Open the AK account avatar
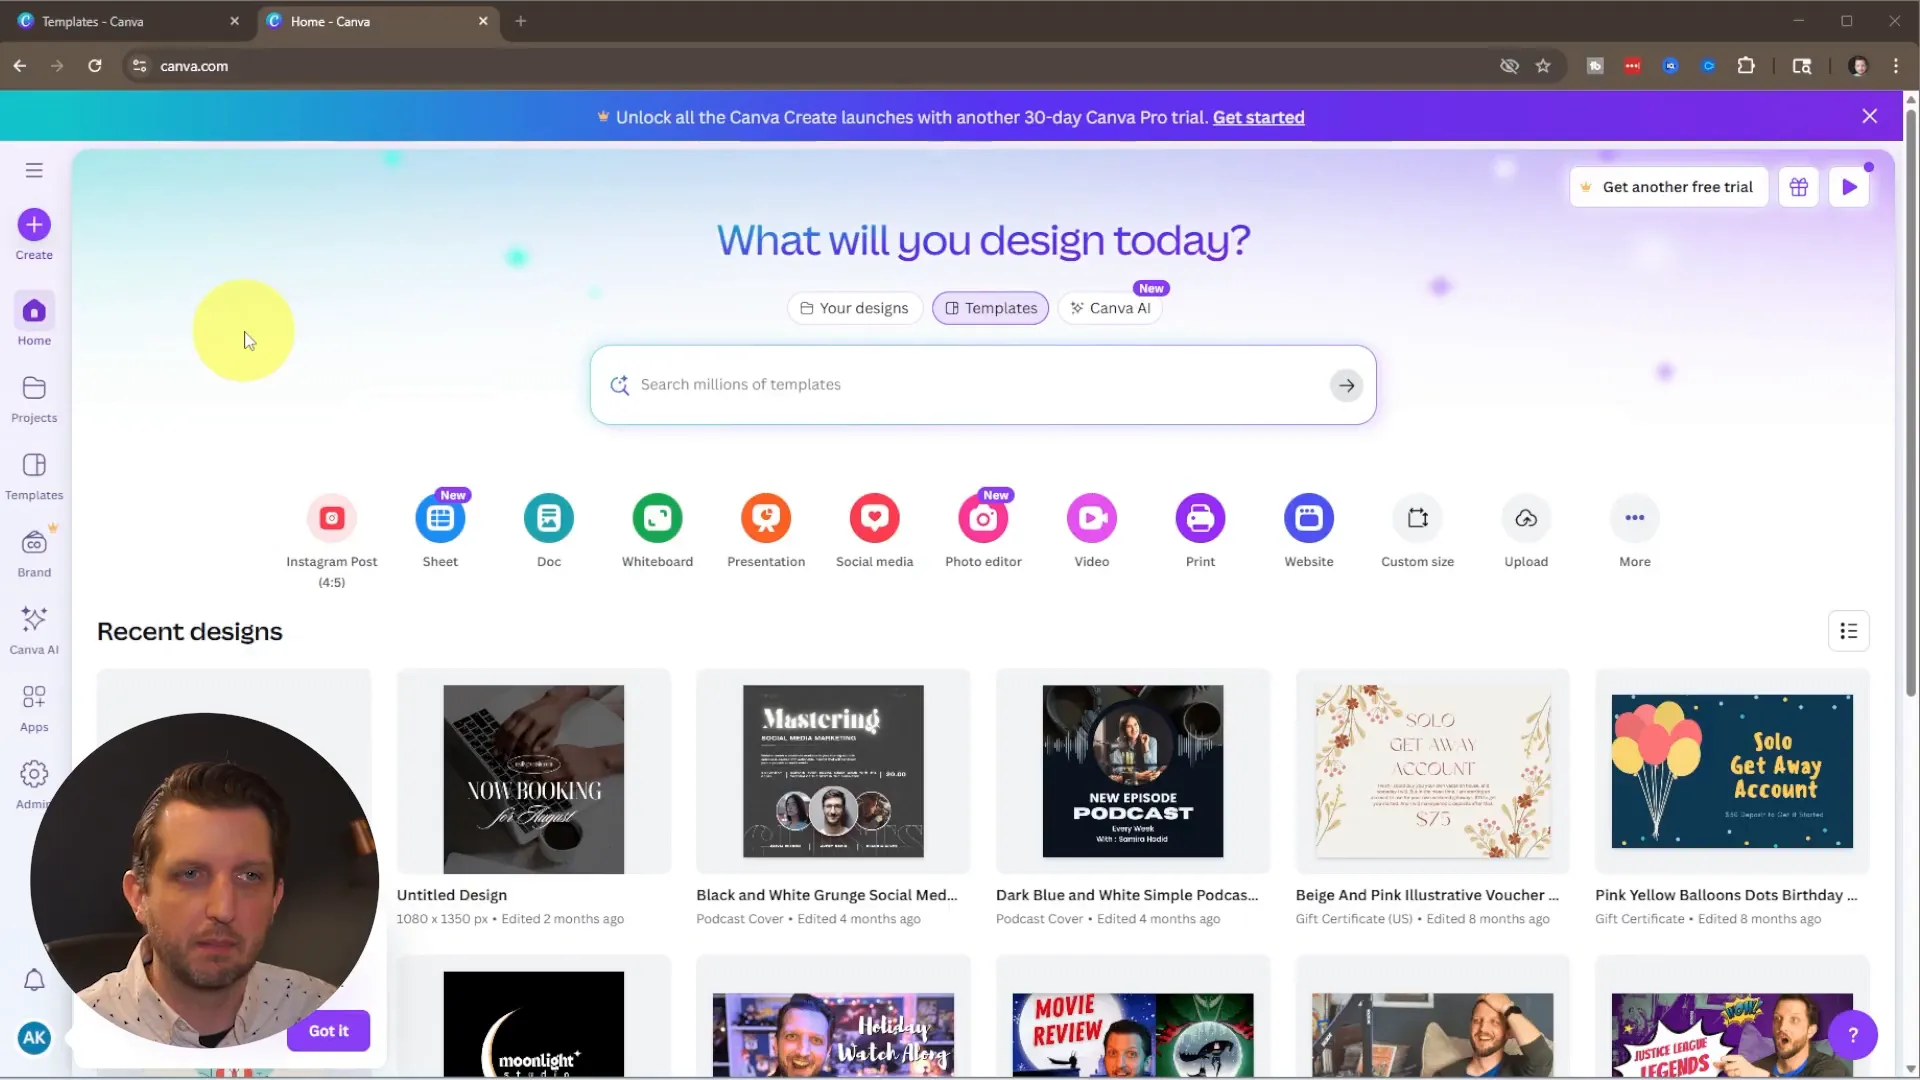 pos(34,1037)
